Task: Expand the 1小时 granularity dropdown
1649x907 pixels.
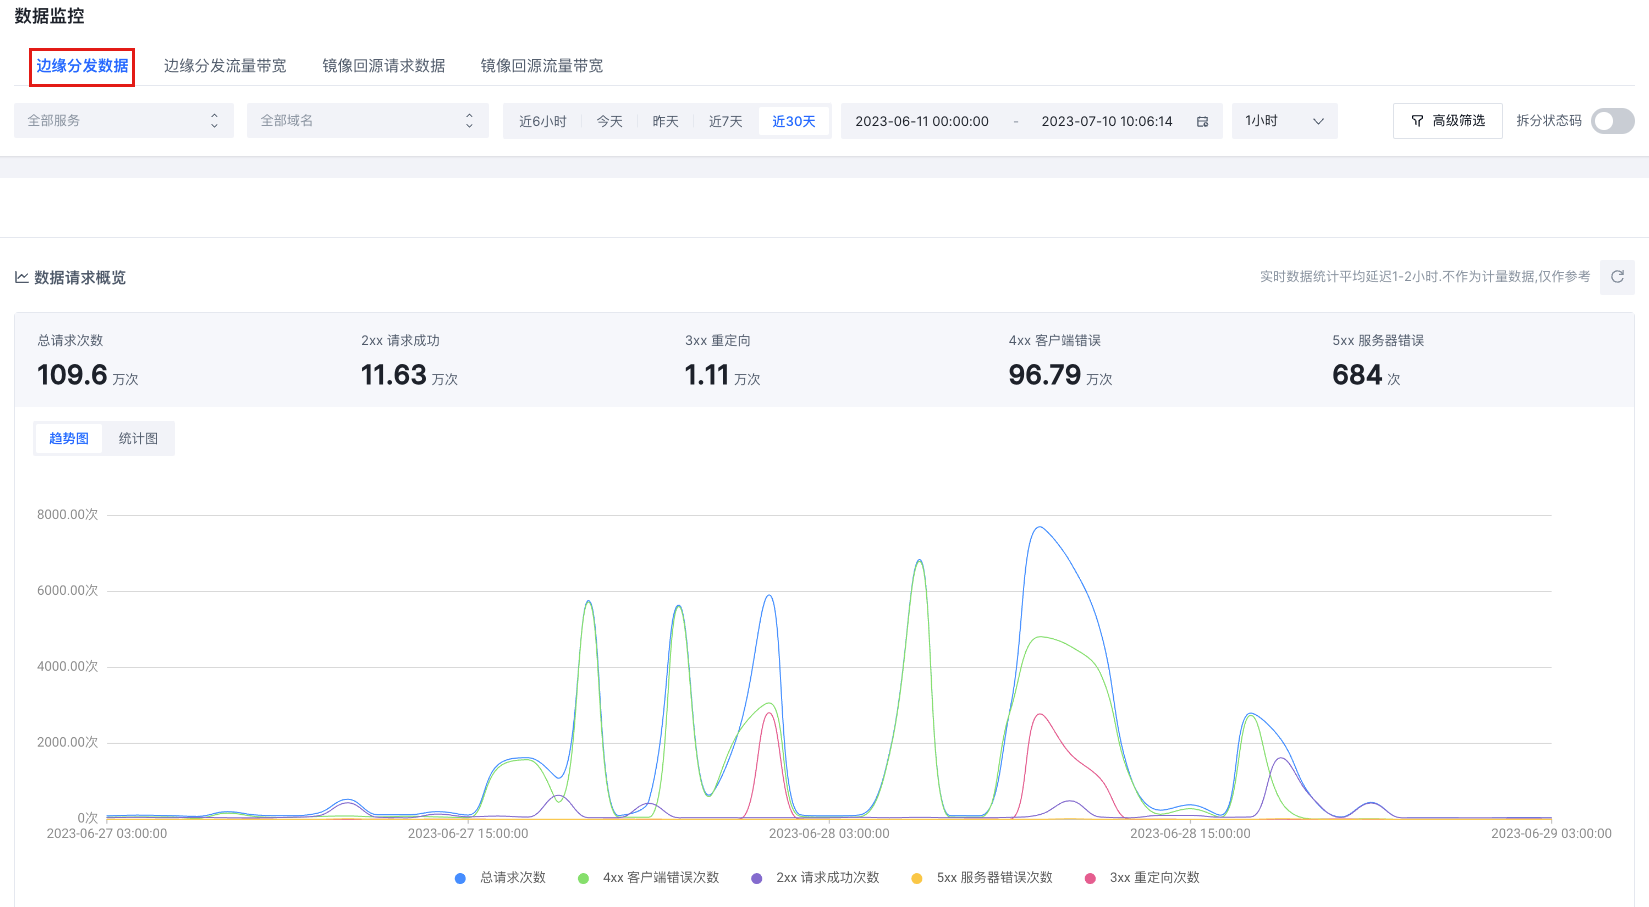Action: [x=1284, y=121]
